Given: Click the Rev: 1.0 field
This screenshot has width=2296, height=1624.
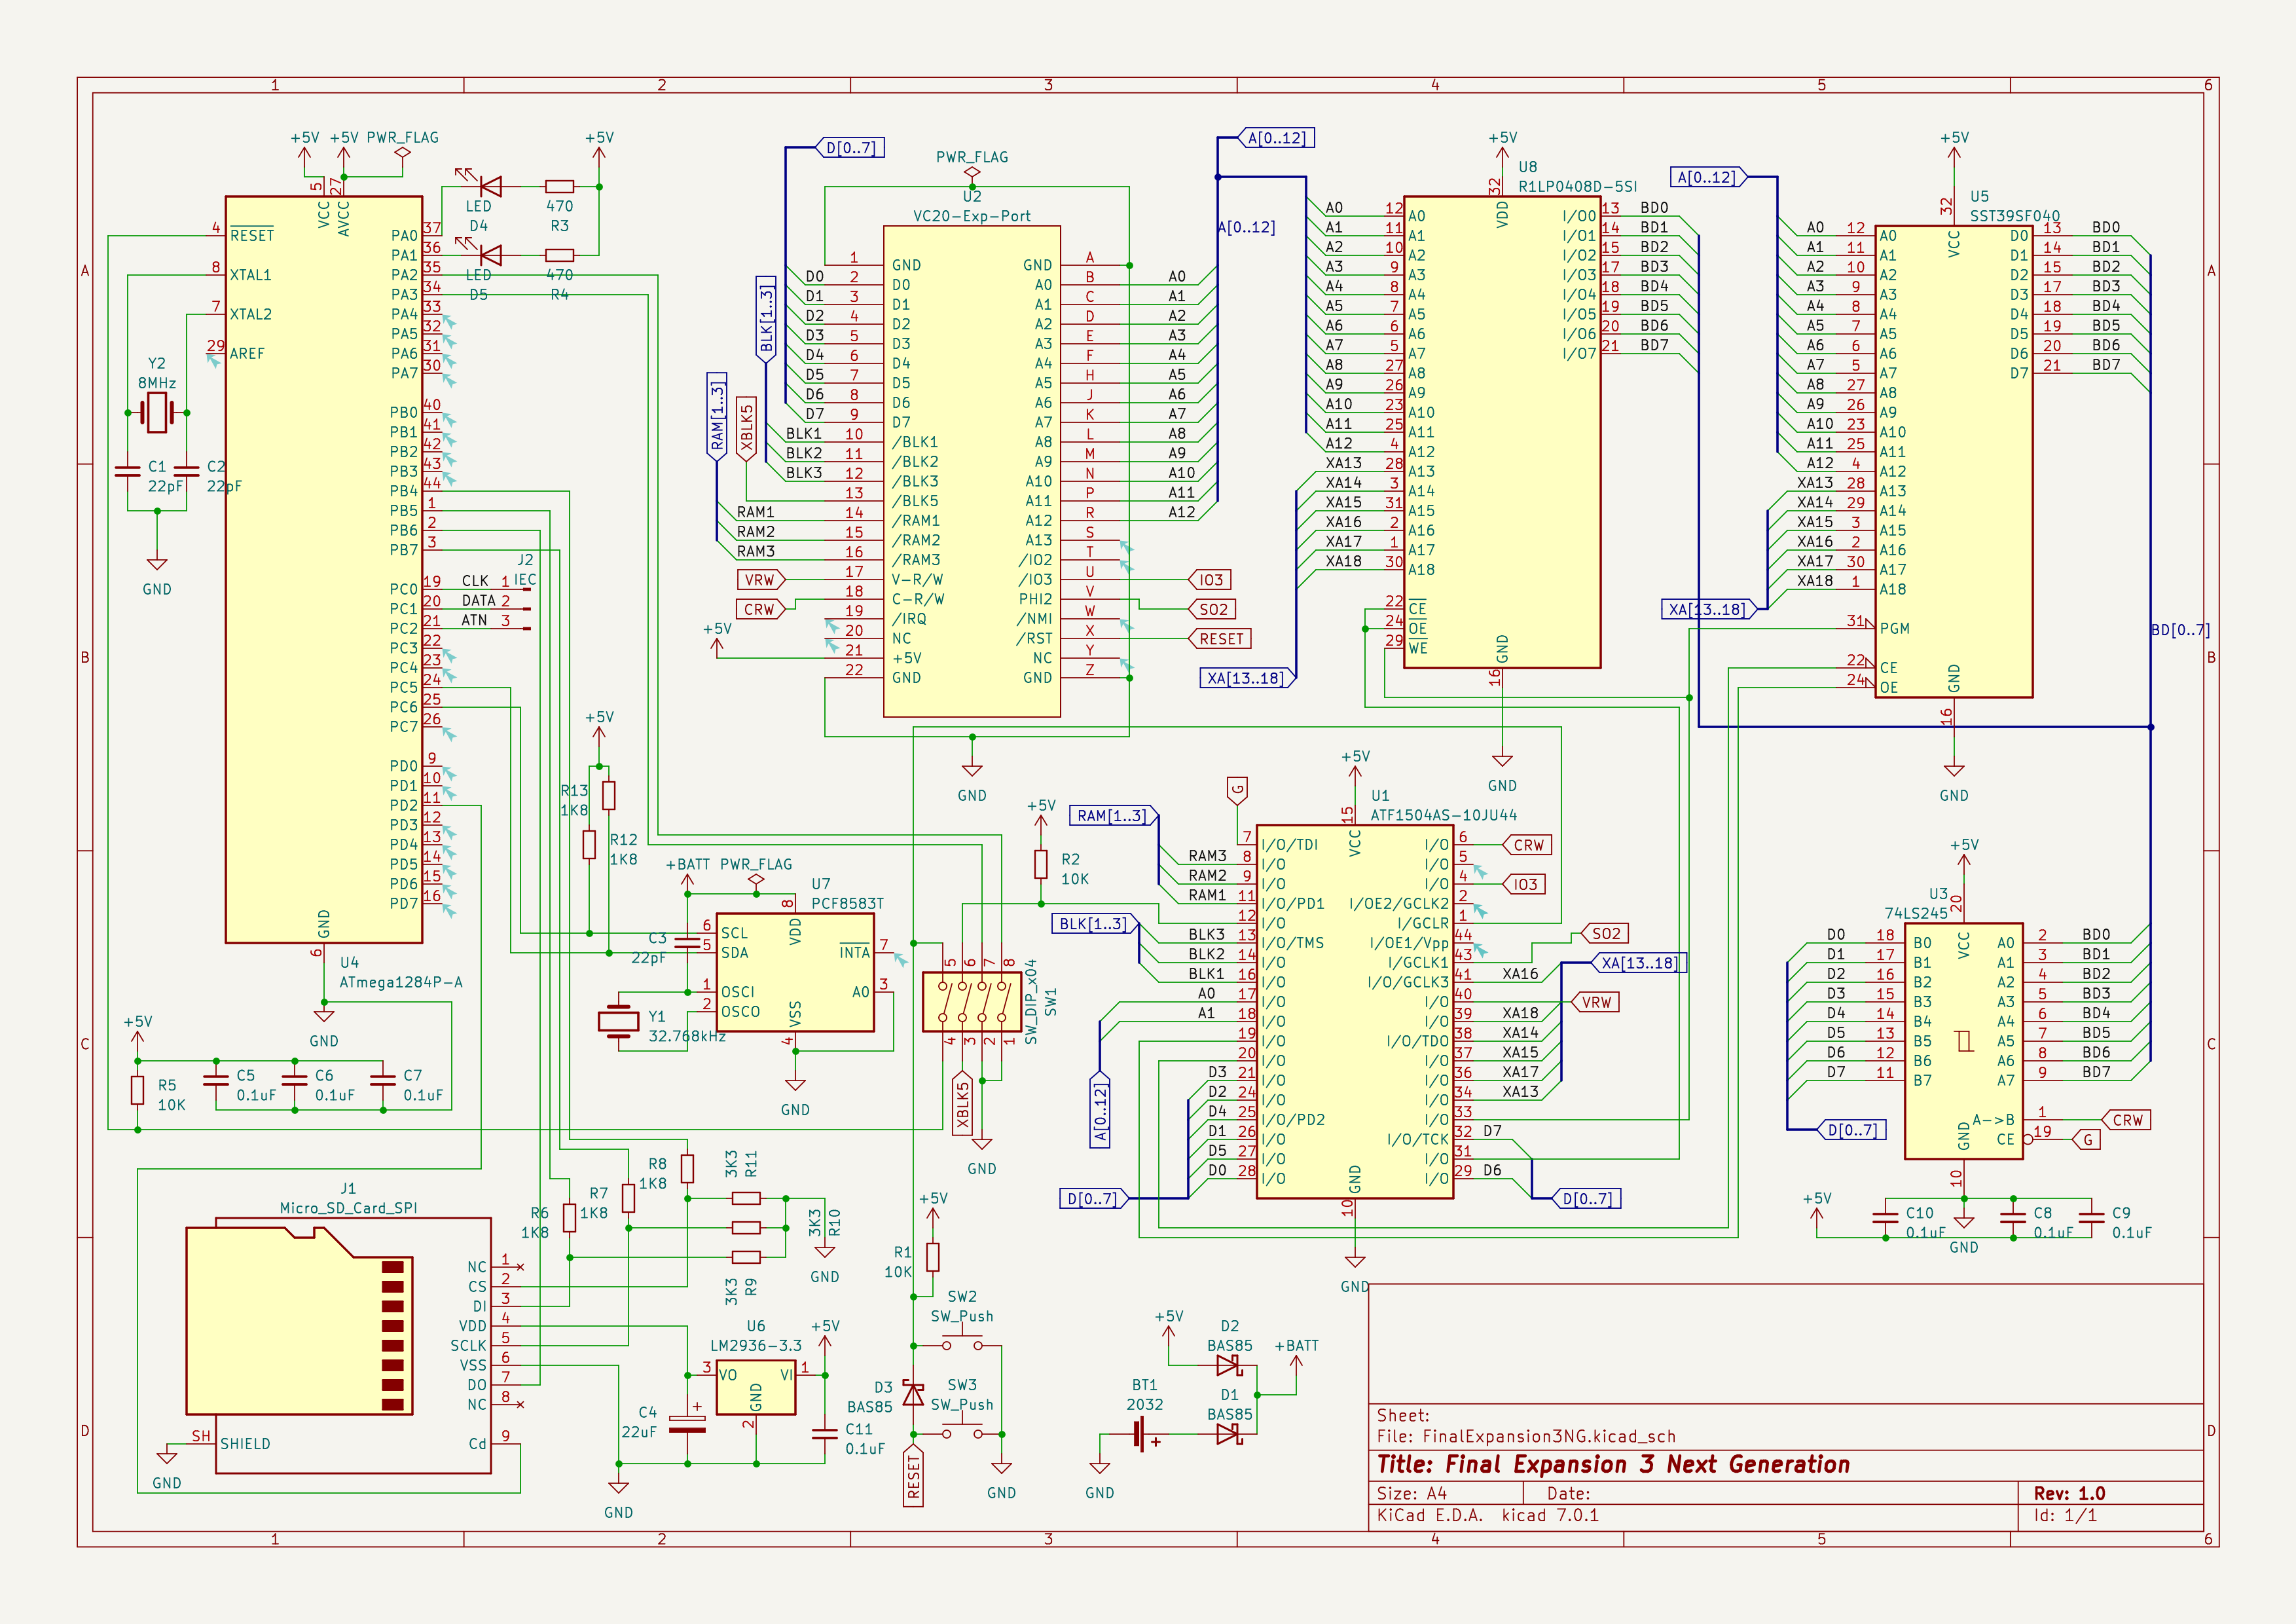Looking at the screenshot, I should point(2069,1493).
